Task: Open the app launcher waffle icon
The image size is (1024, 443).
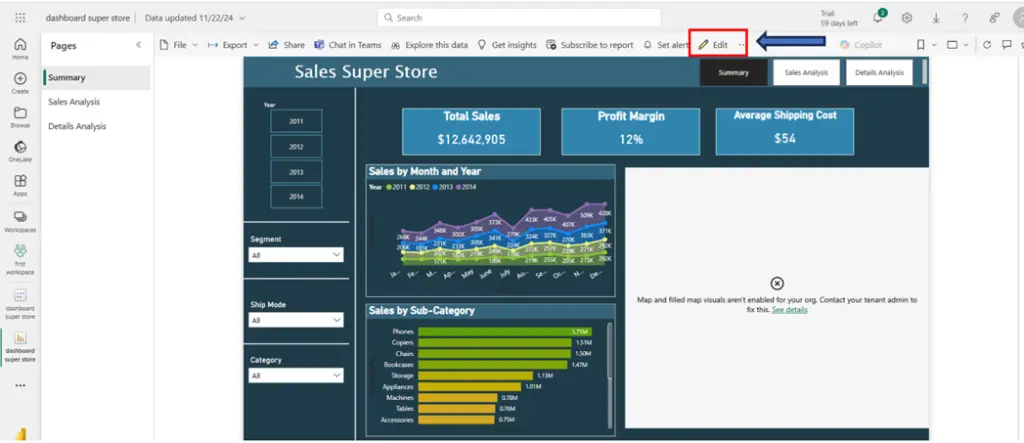Action: pyautogui.click(x=20, y=18)
